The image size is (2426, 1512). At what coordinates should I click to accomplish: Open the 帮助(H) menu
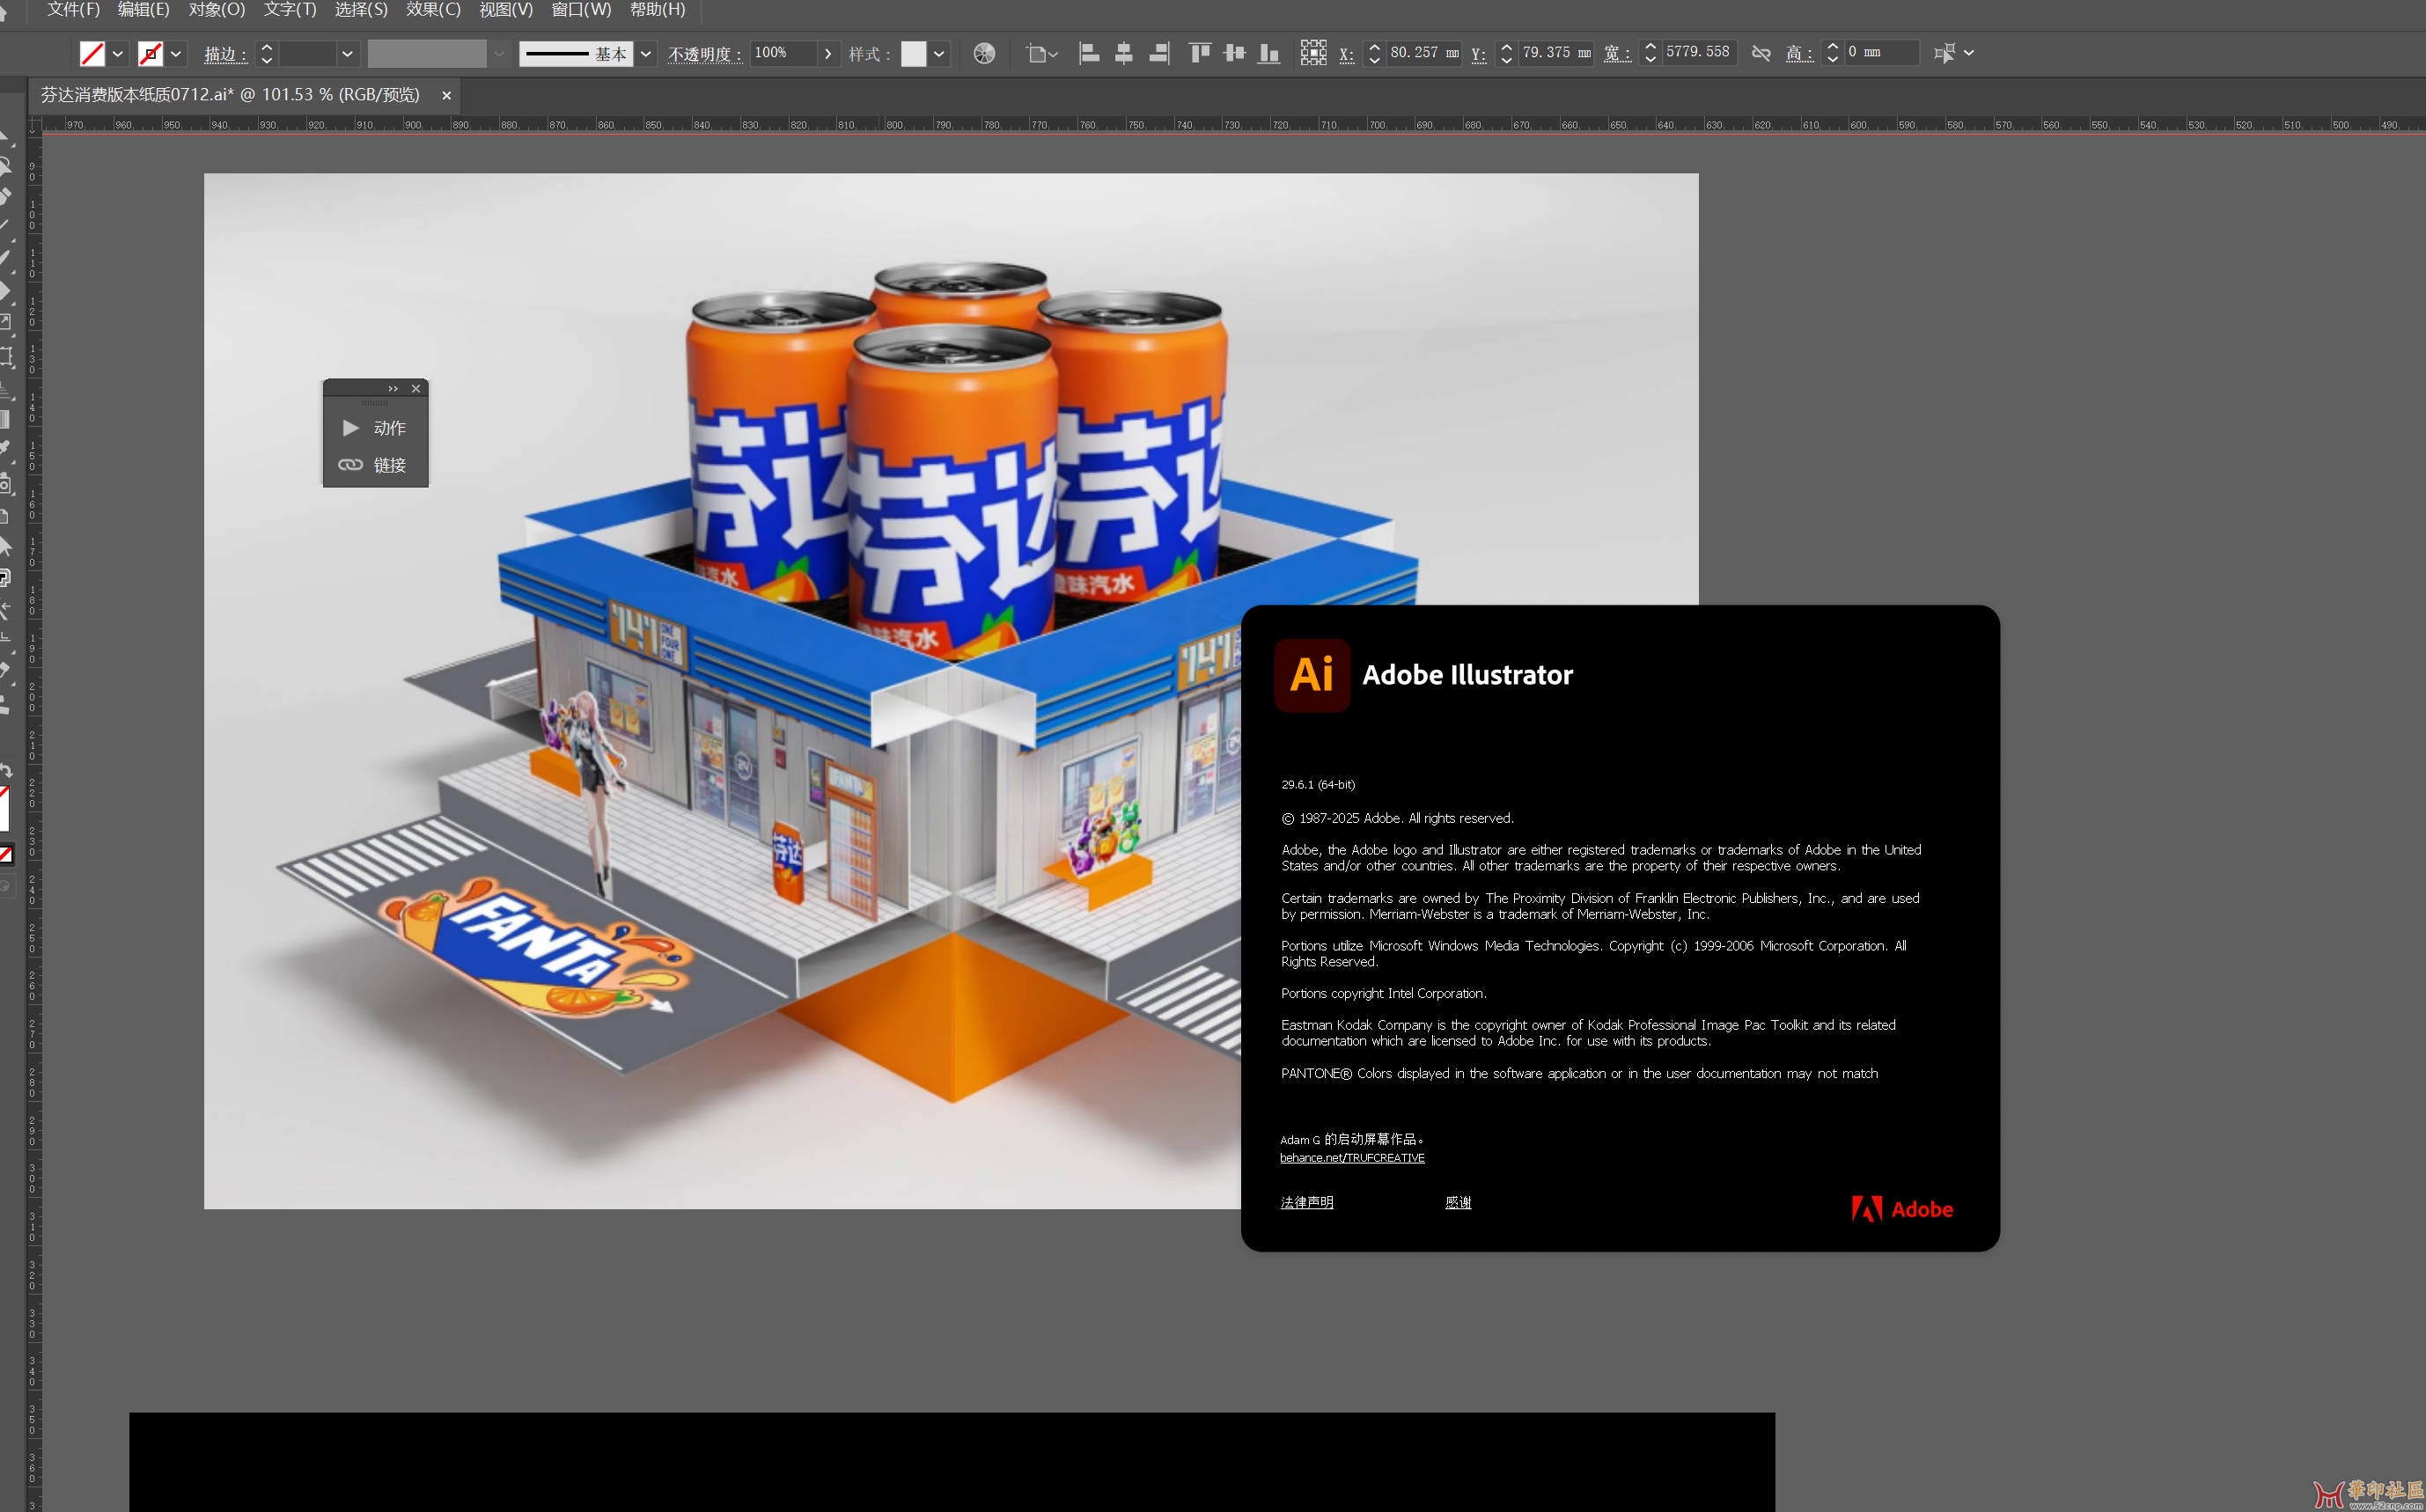click(657, 10)
